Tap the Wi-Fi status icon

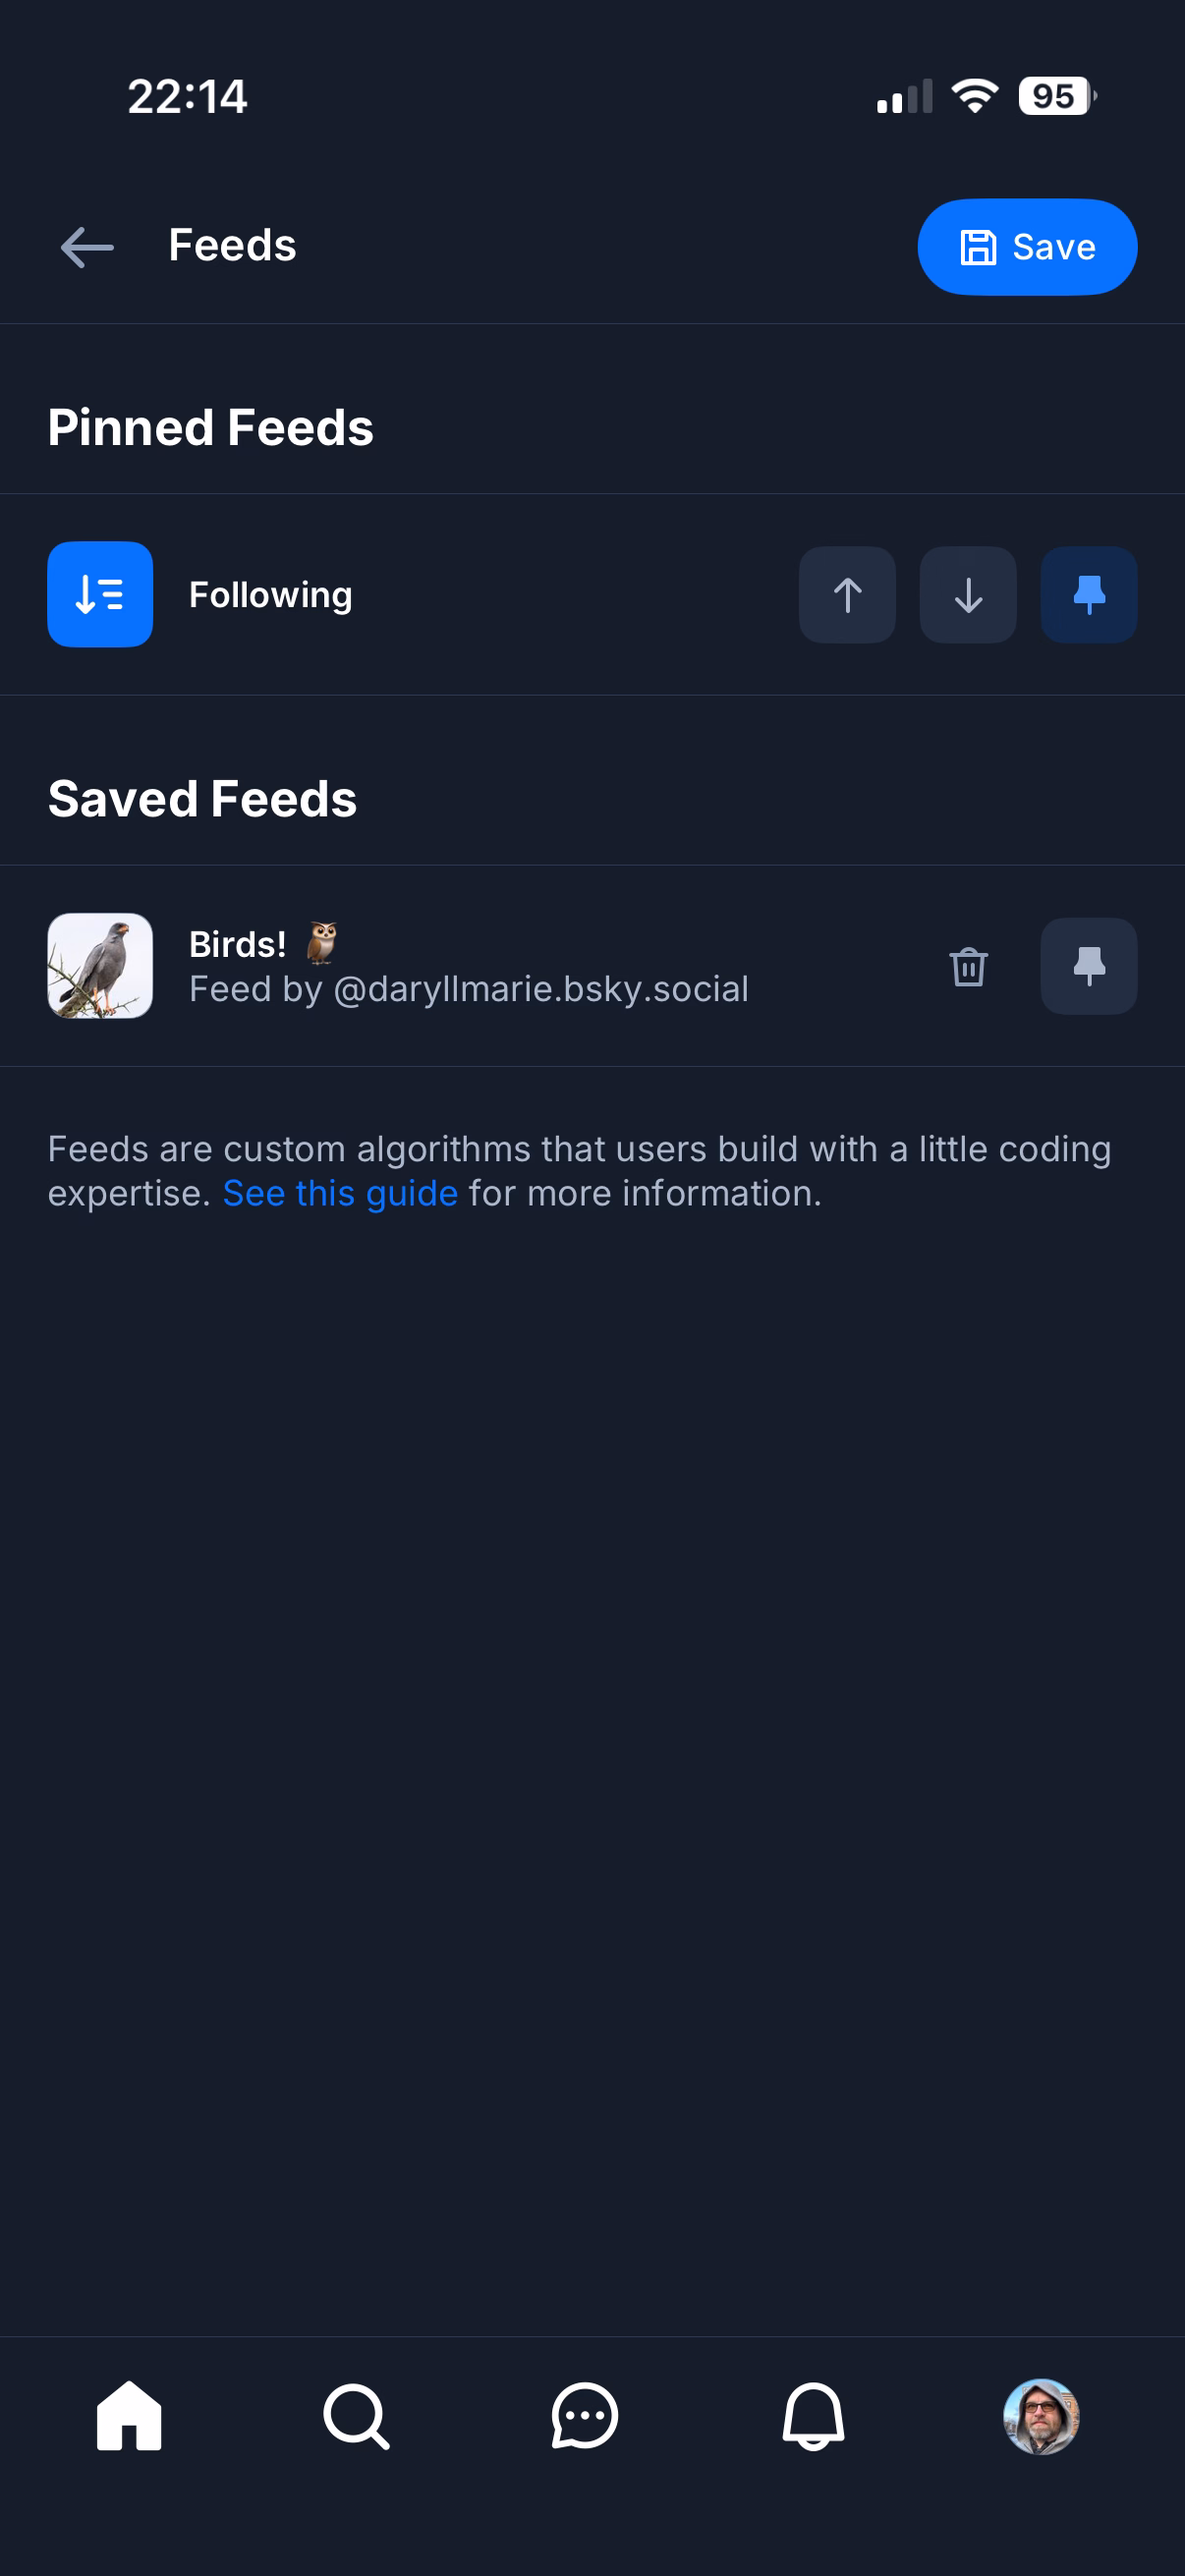[975, 96]
